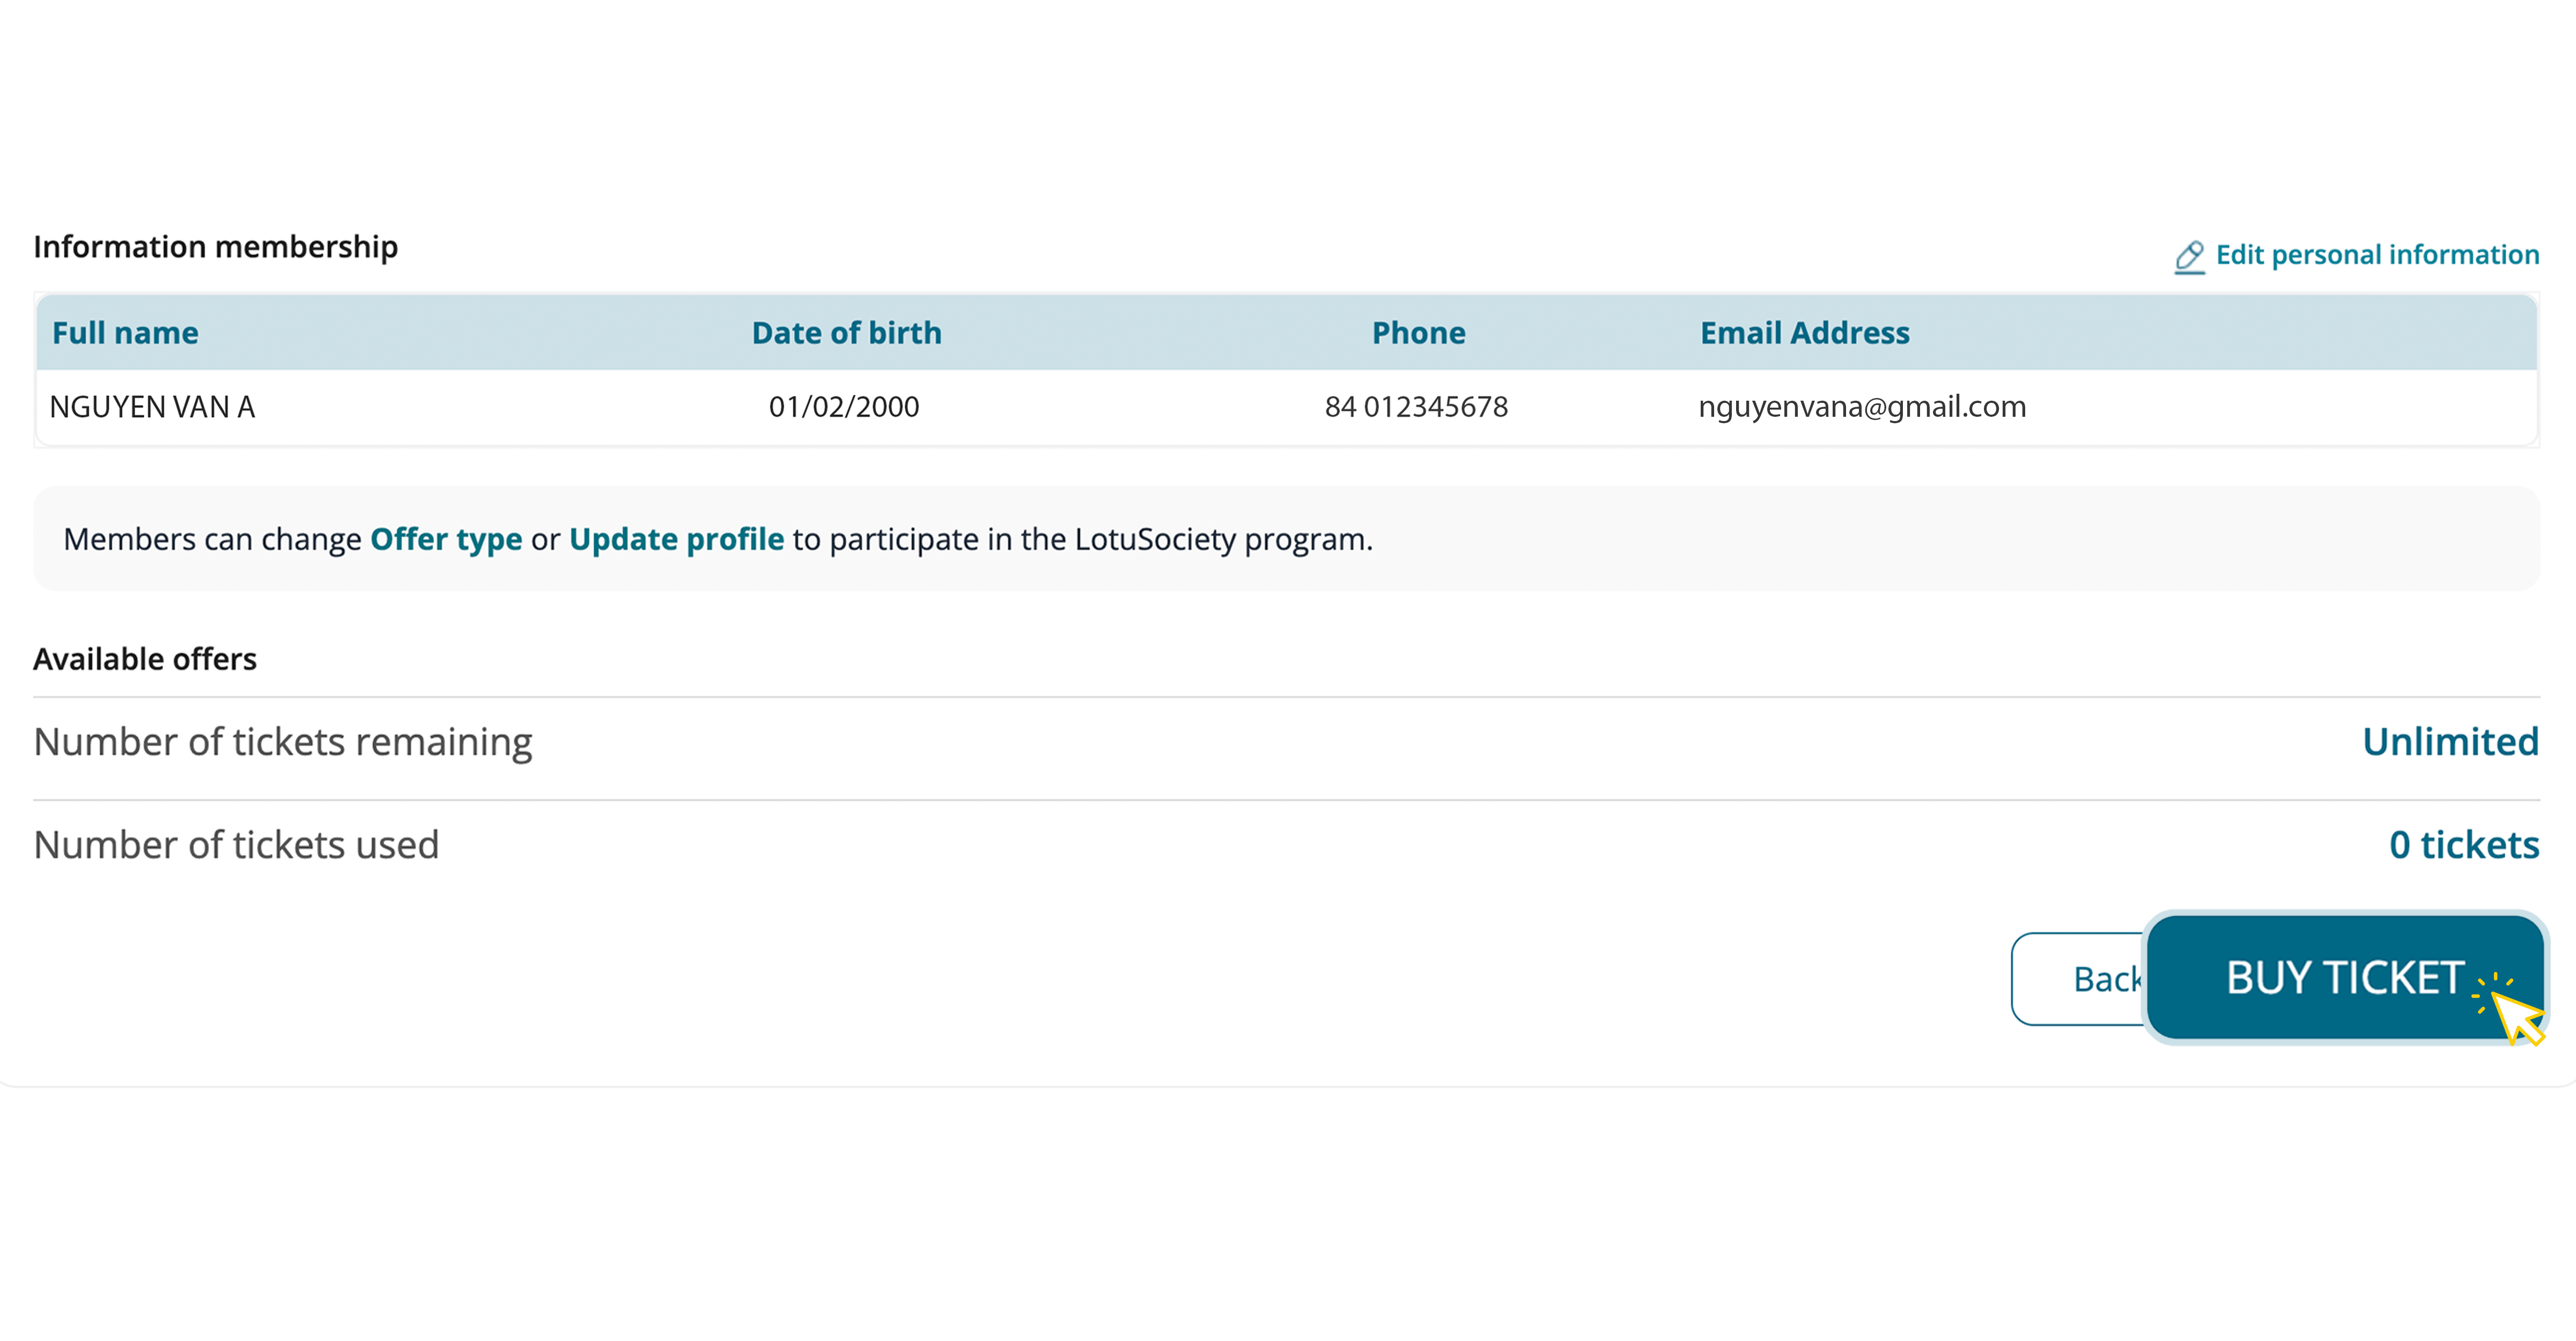This screenshot has width=2576, height=1341.
Task: Click the Offer type link
Action: click(446, 539)
